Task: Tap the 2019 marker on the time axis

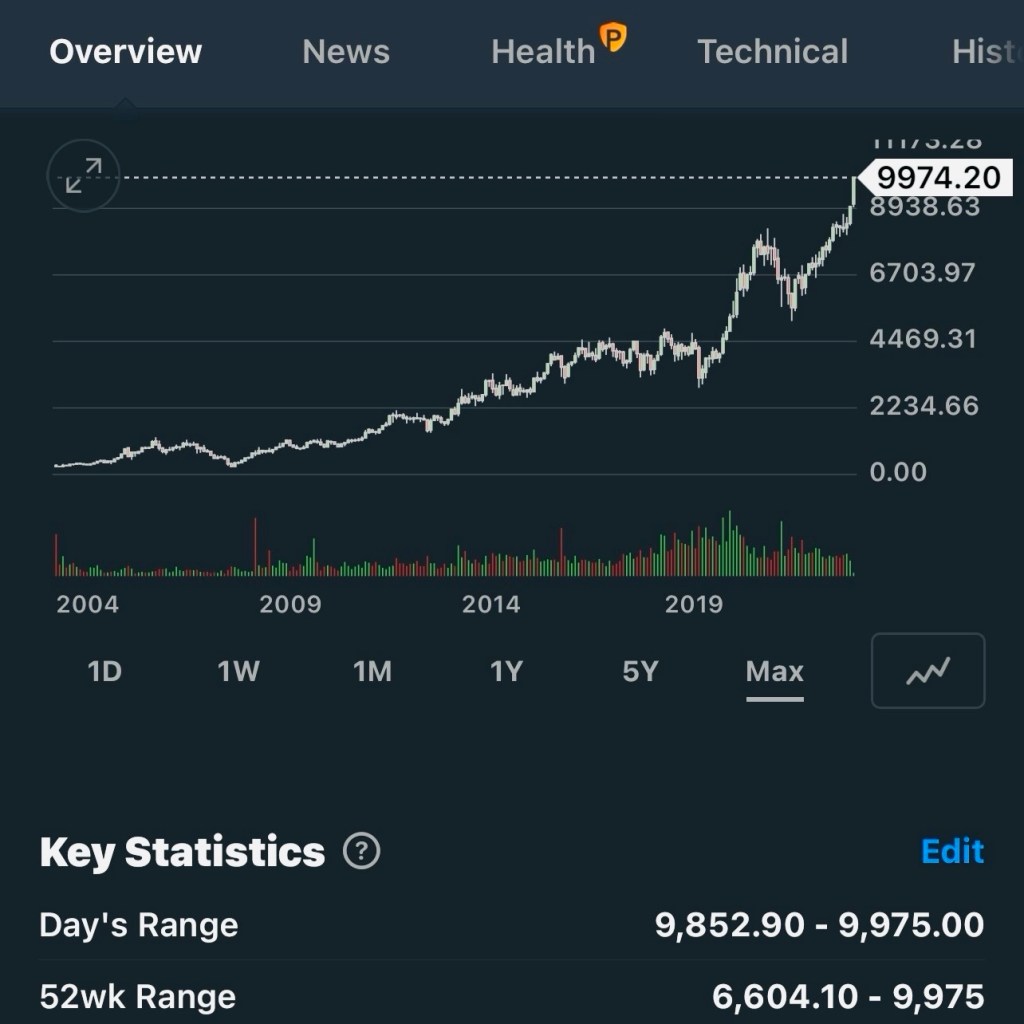Action: (x=694, y=604)
